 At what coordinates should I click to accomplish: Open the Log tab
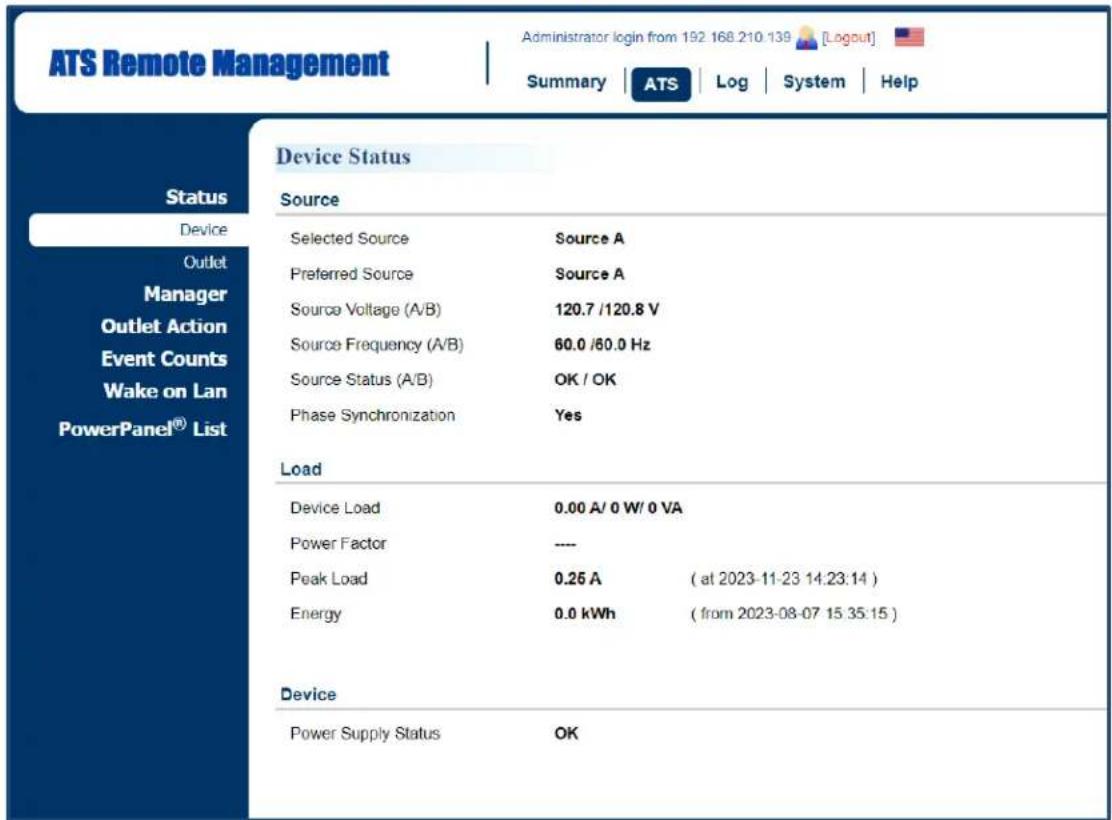point(732,82)
